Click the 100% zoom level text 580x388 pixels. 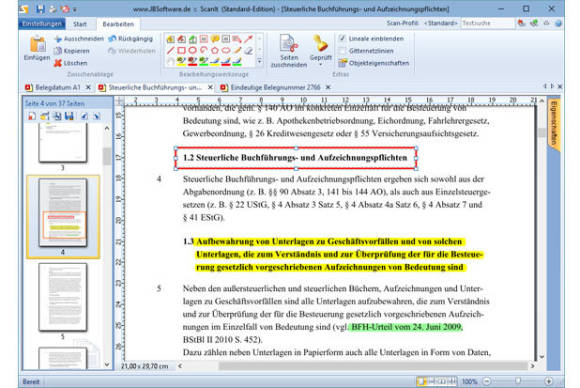(469, 381)
